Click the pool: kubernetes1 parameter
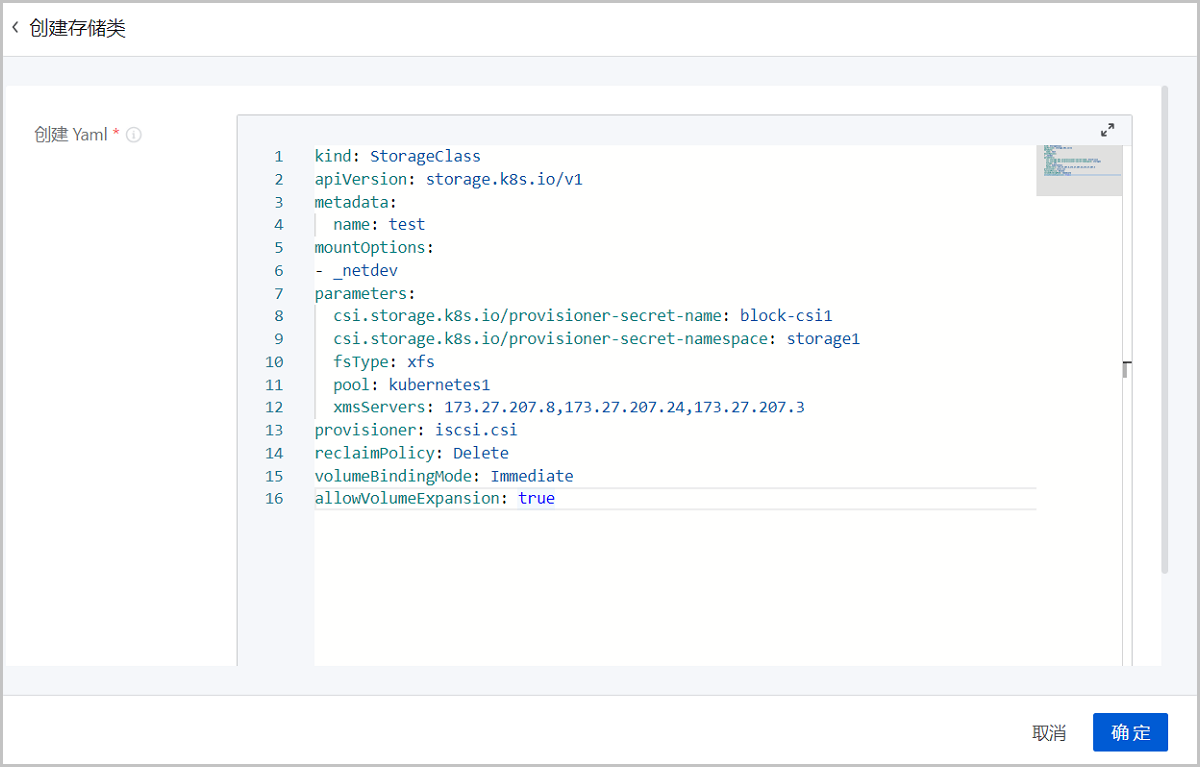The width and height of the screenshot is (1200, 767). 410,384
